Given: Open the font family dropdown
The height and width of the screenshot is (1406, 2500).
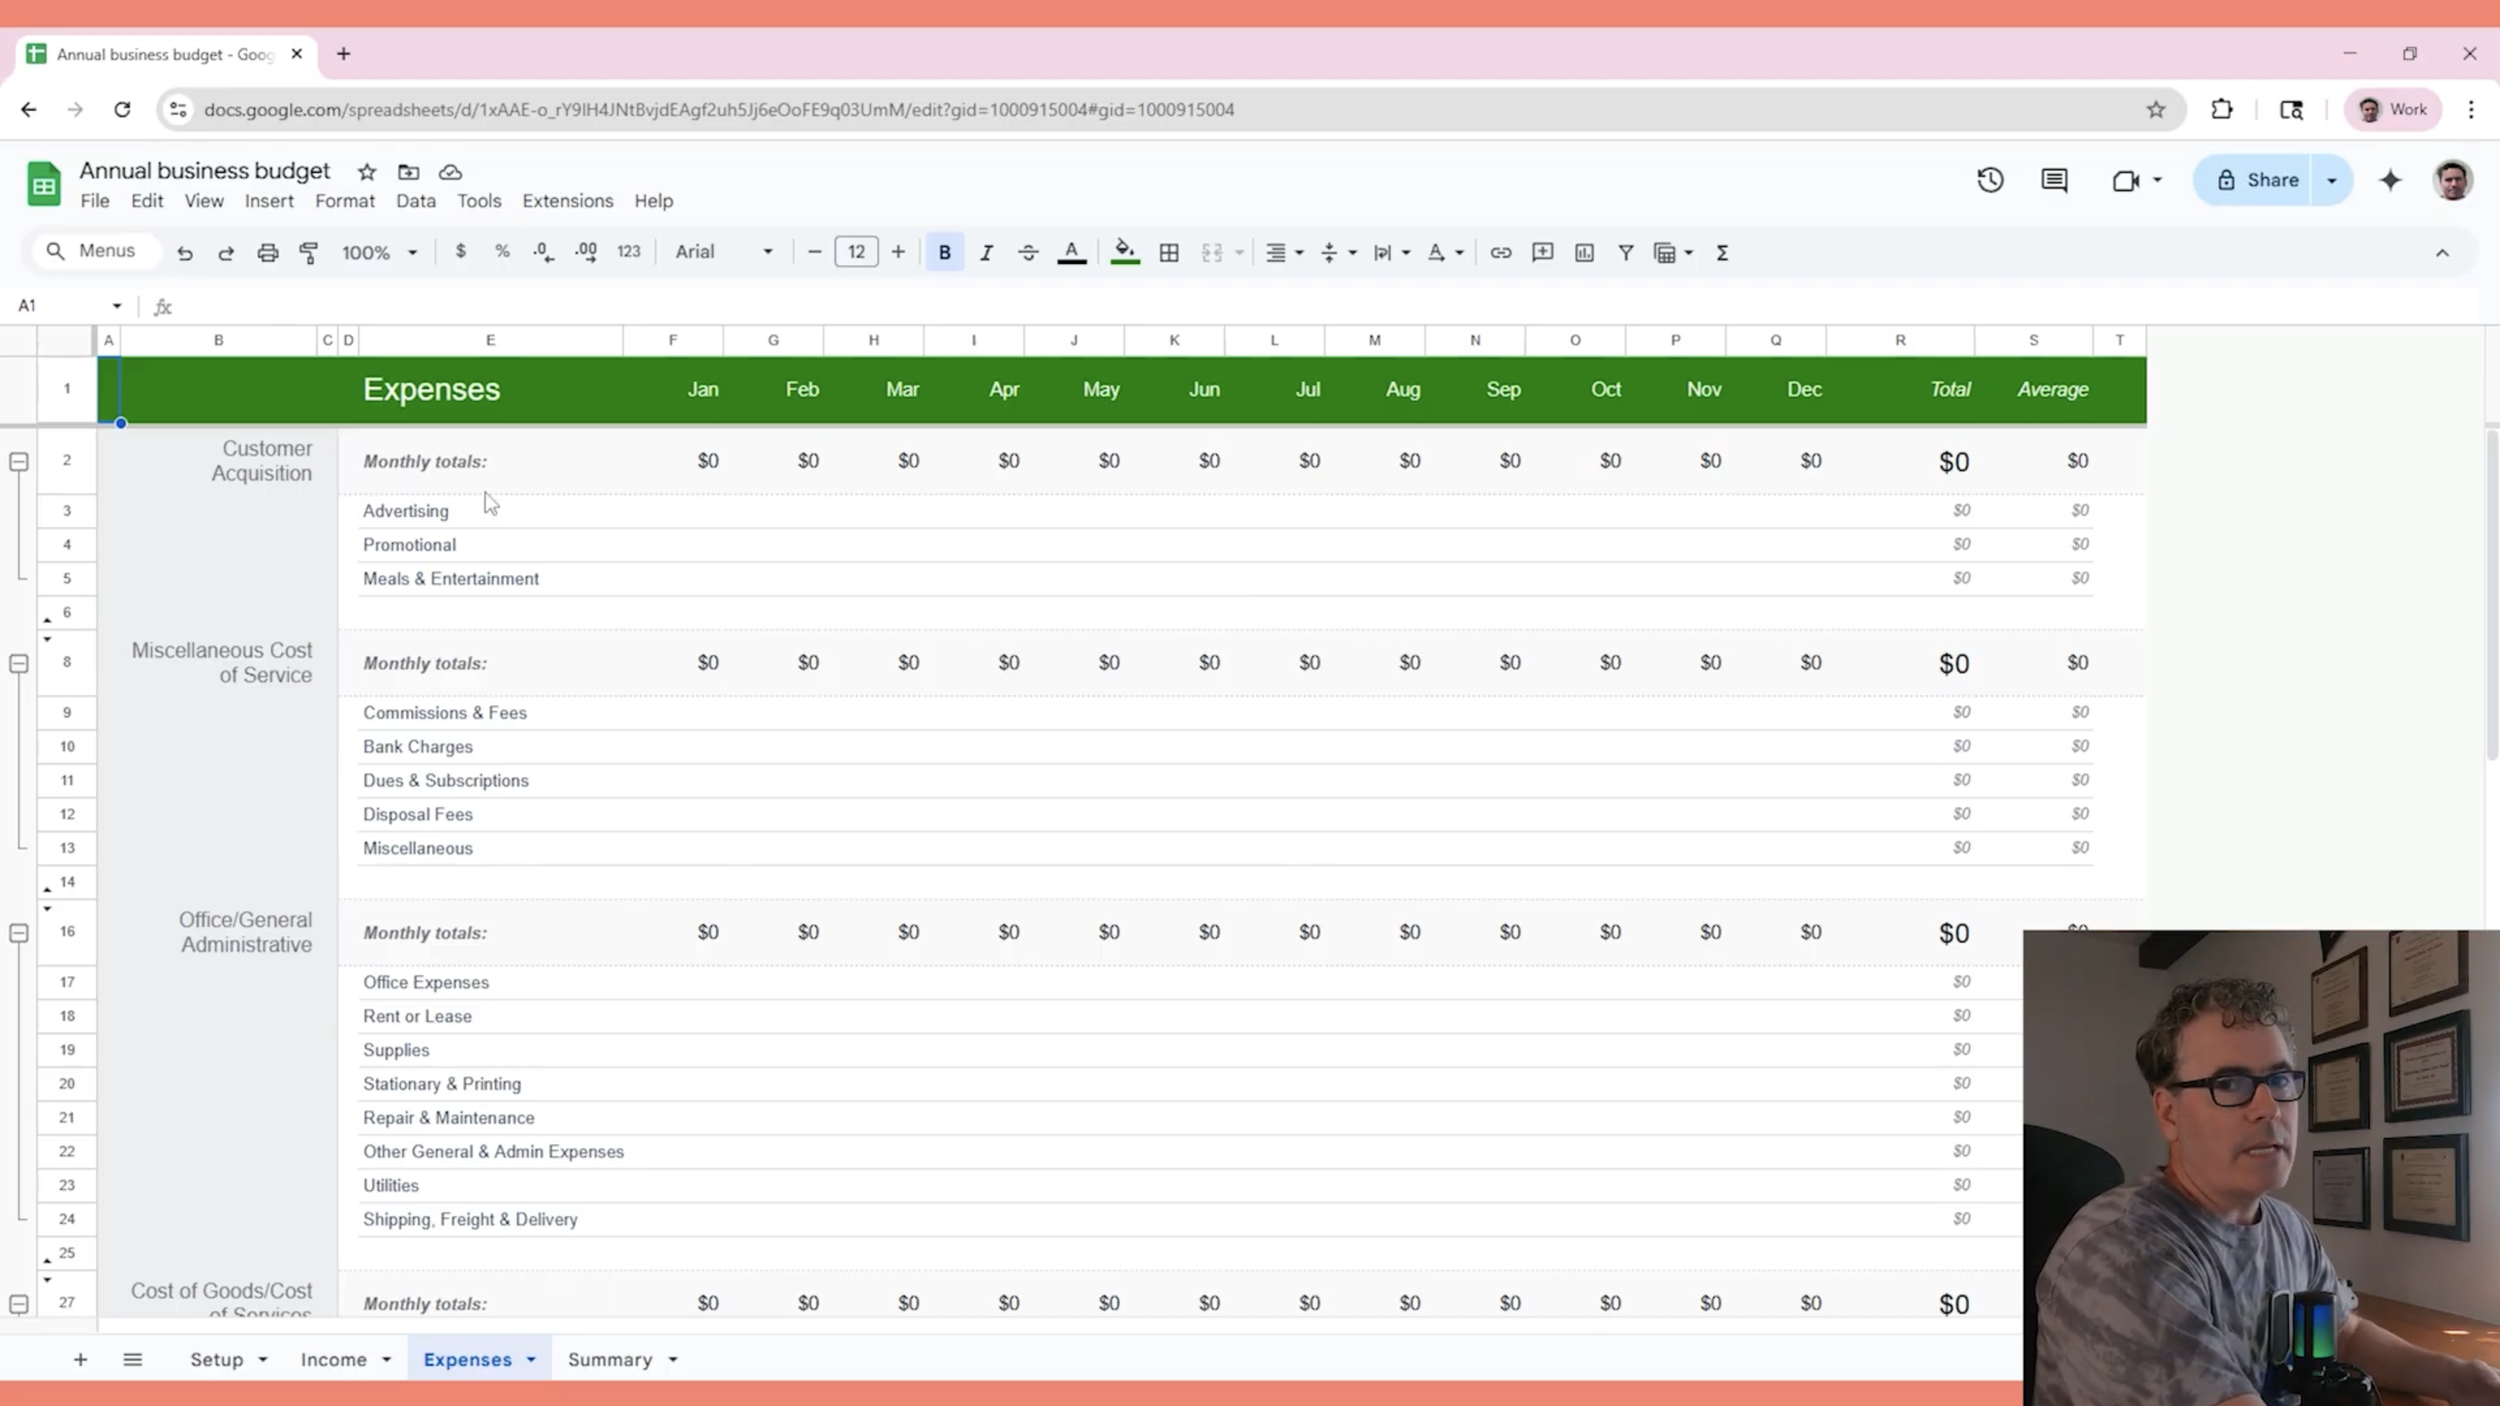Looking at the screenshot, I should click(722, 252).
